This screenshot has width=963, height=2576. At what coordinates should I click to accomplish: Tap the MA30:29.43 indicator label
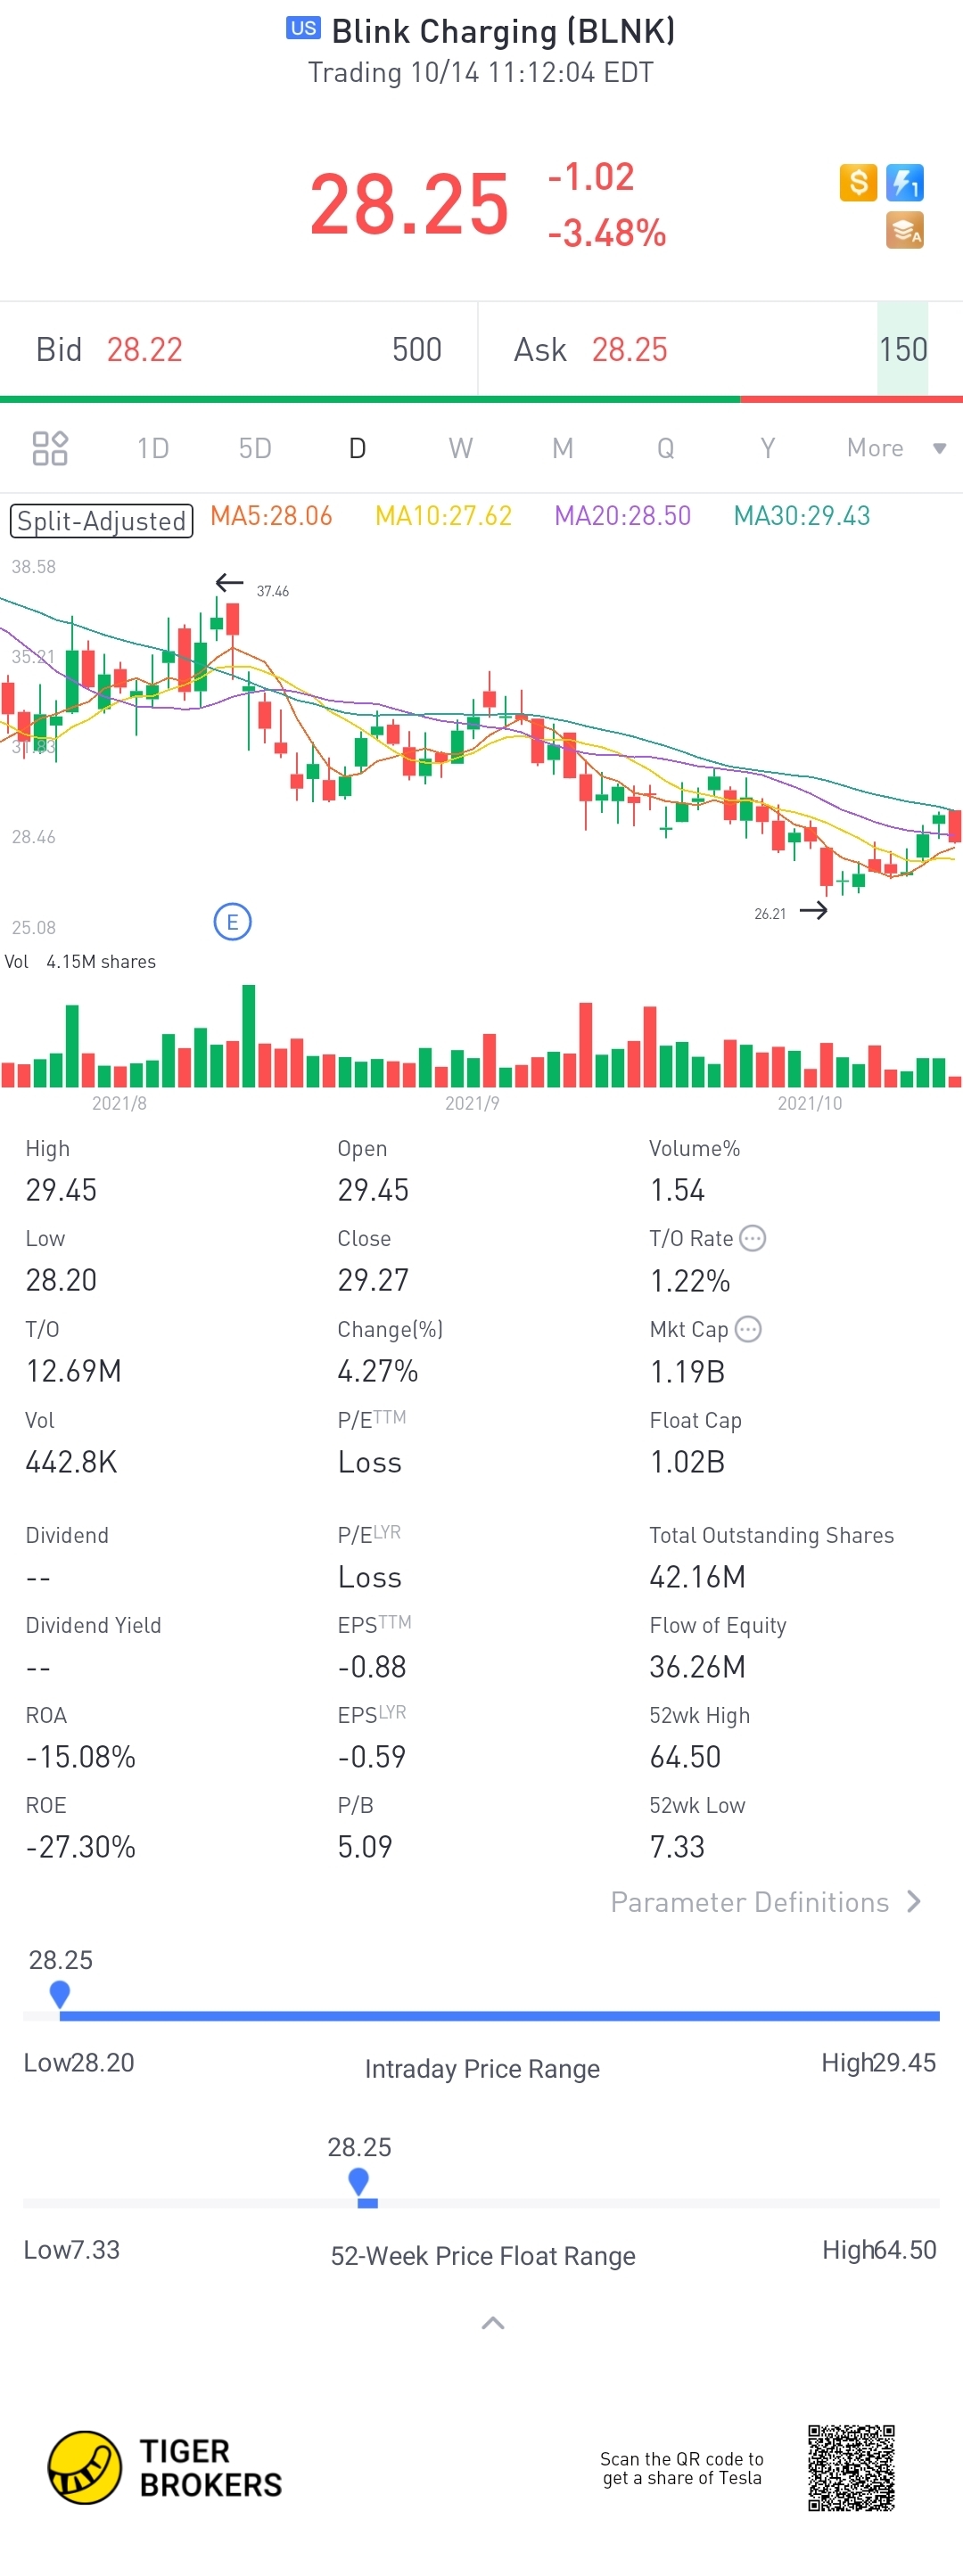tap(802, 516)
